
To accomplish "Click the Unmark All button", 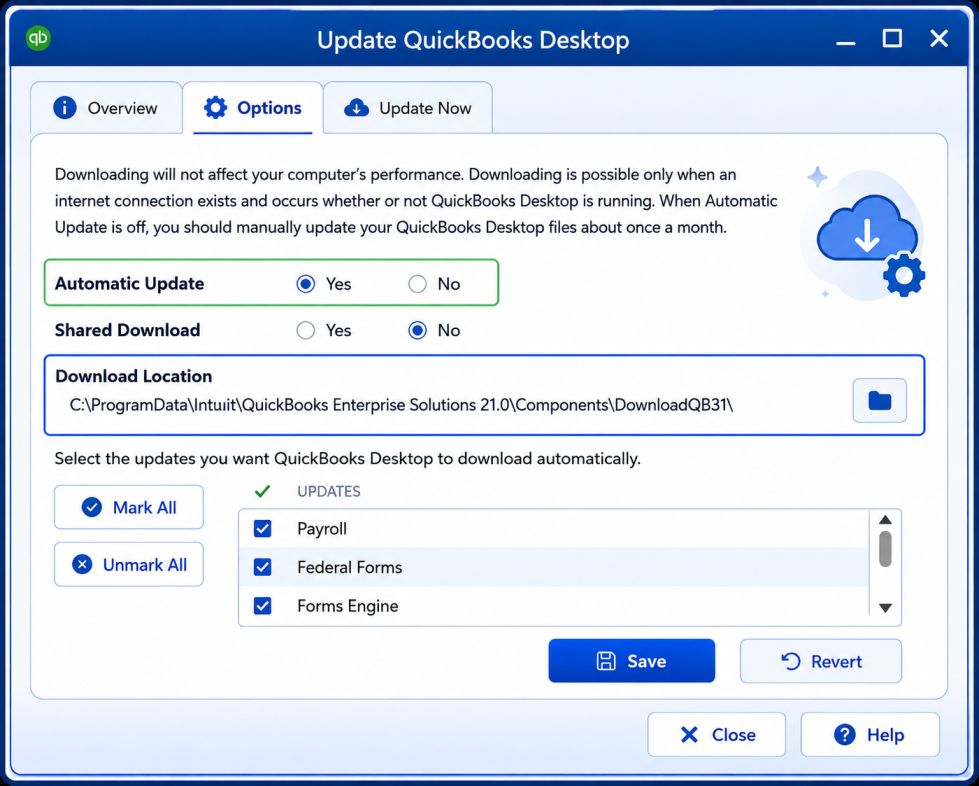I will (129, 564).
